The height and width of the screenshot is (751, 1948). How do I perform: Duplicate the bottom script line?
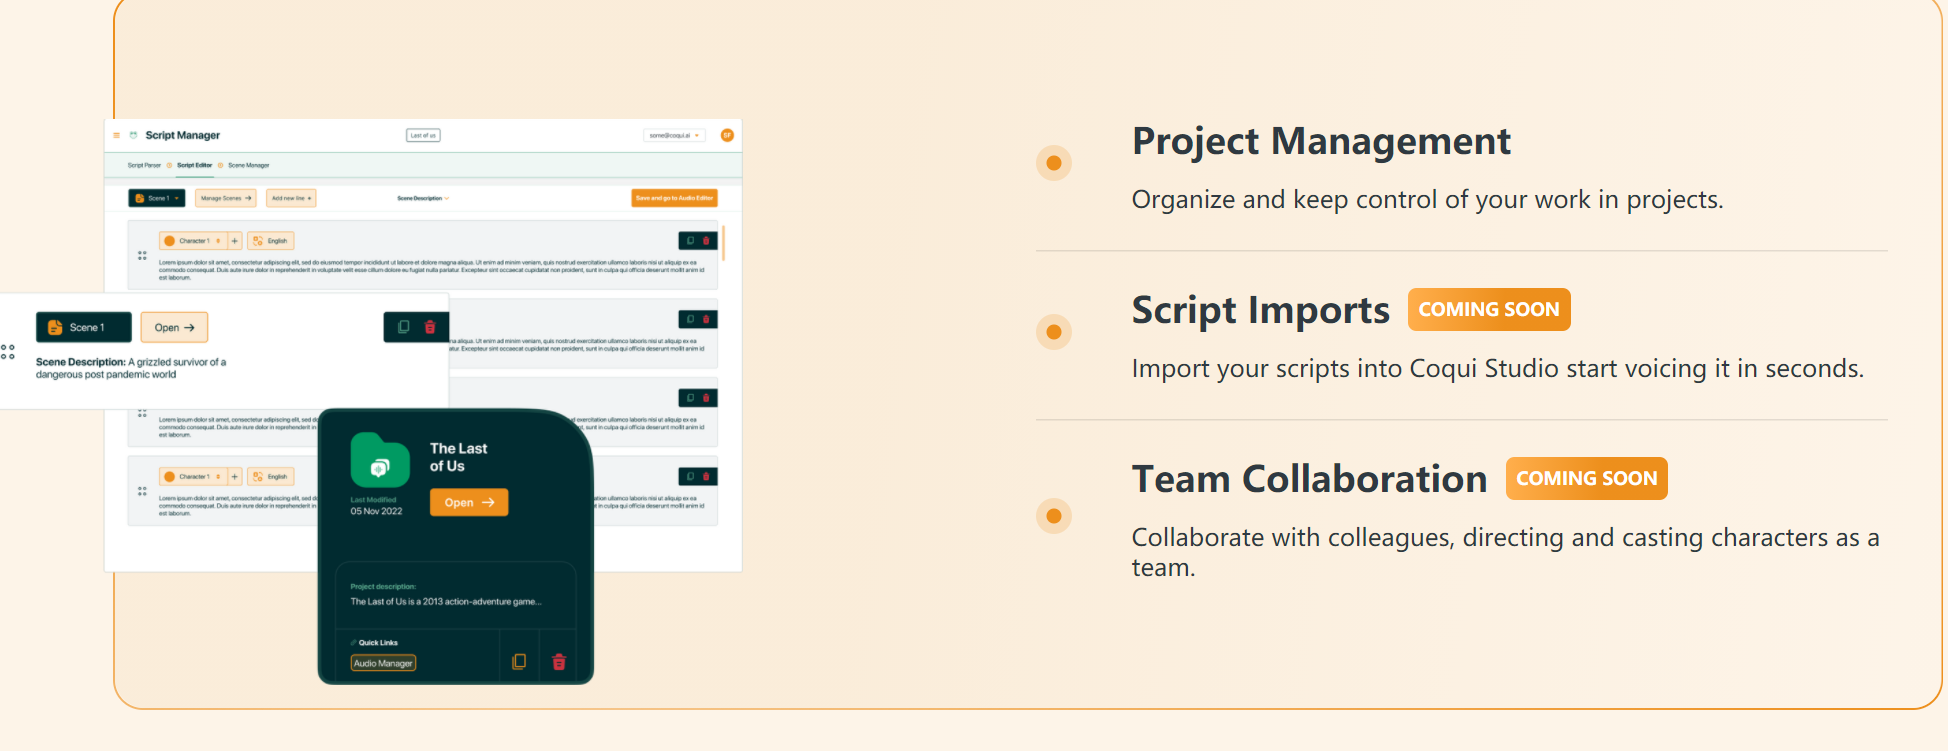point(690,477)
